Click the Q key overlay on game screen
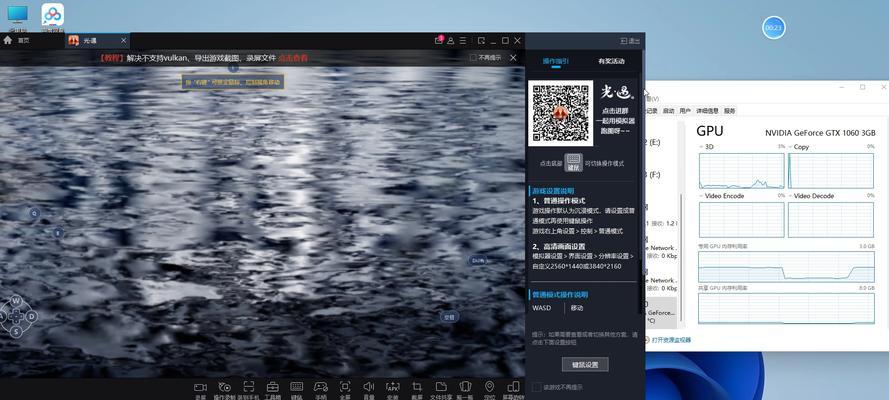This screenshot has width=889, height=400. tap(34, 214)
